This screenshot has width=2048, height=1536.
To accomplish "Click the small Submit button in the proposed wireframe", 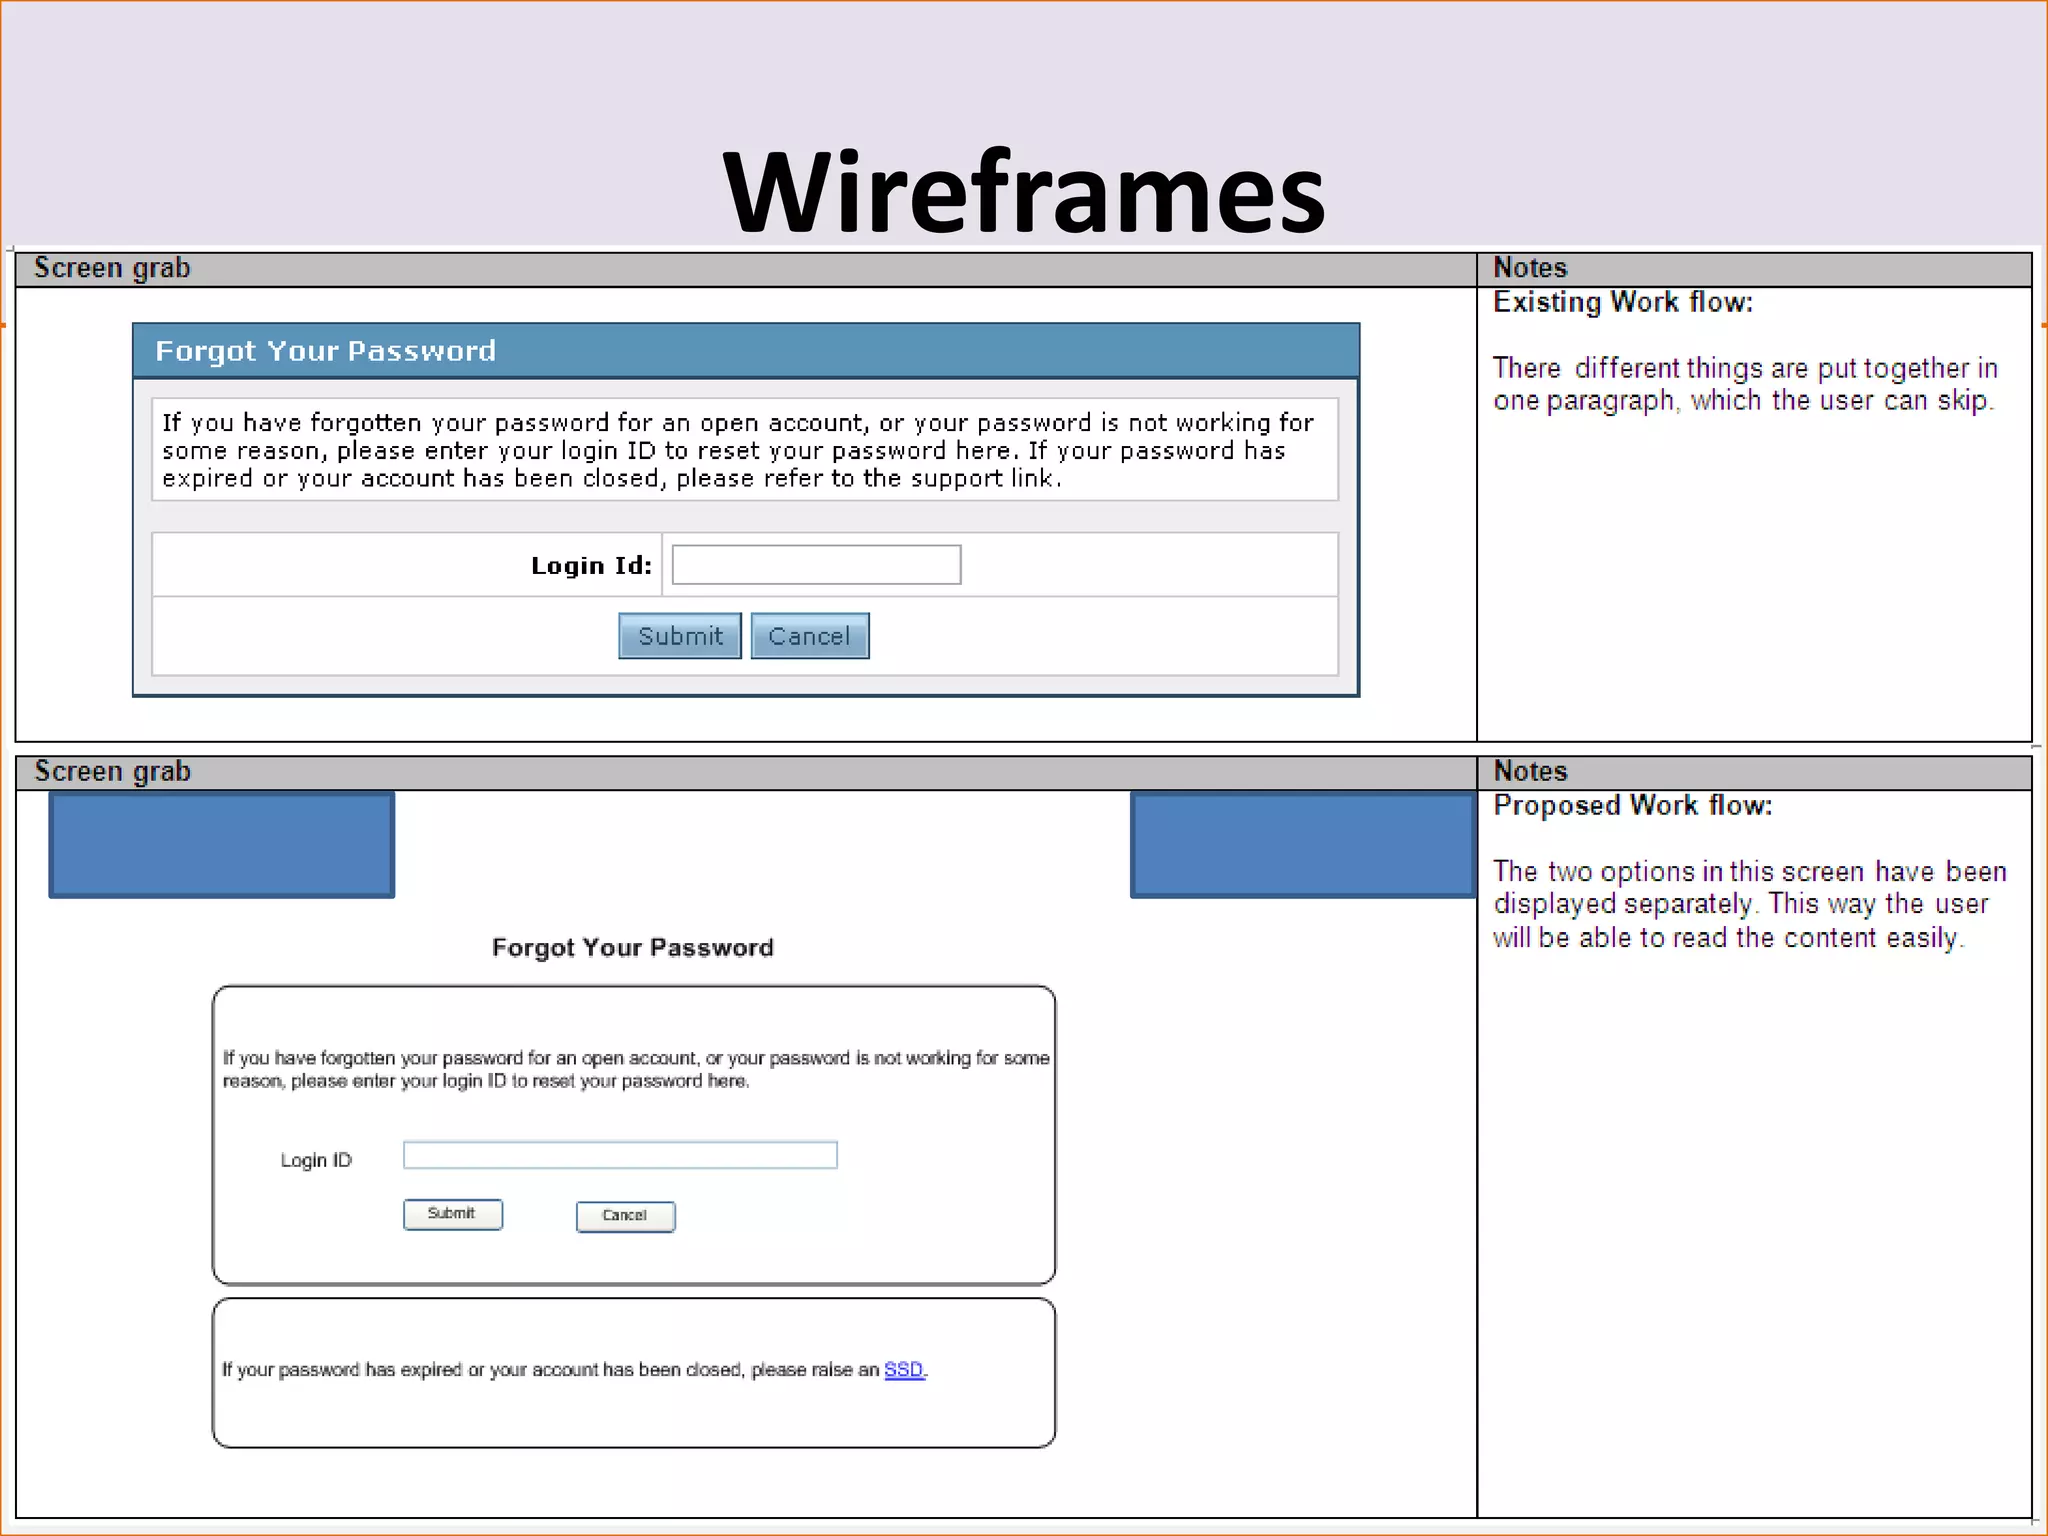I will [x=452, y=1214].
